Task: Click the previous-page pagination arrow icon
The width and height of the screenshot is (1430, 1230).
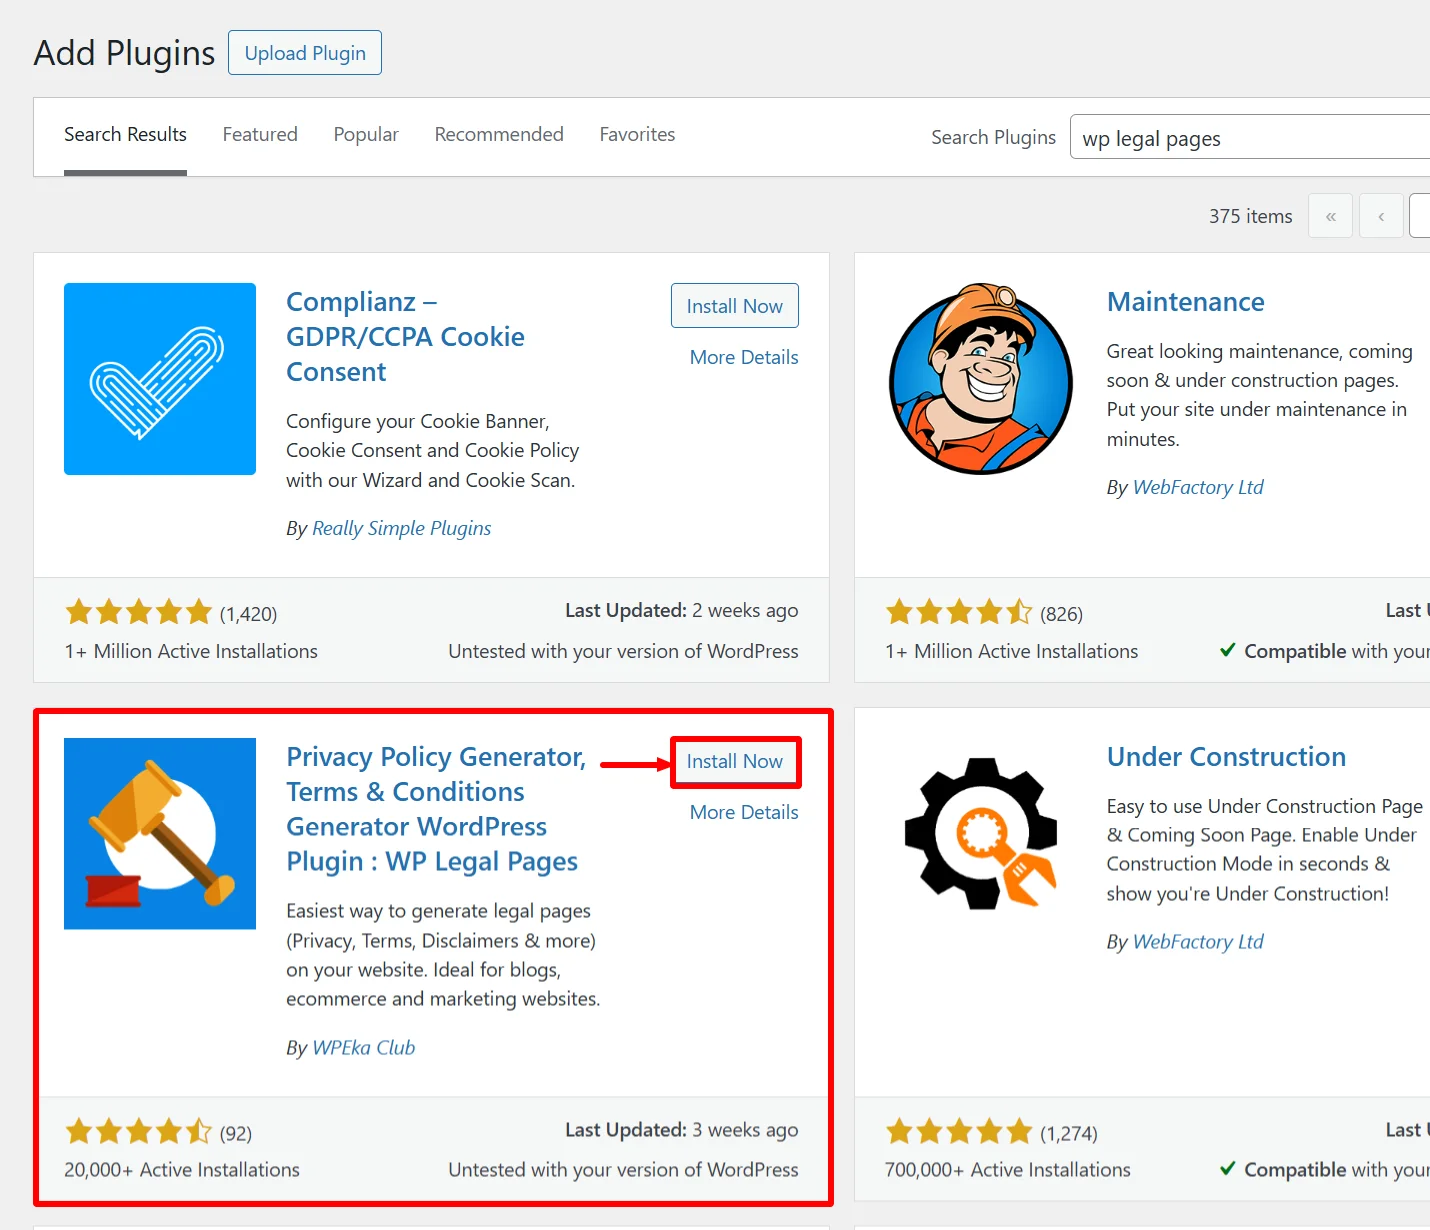Action: coord(1380,215)
